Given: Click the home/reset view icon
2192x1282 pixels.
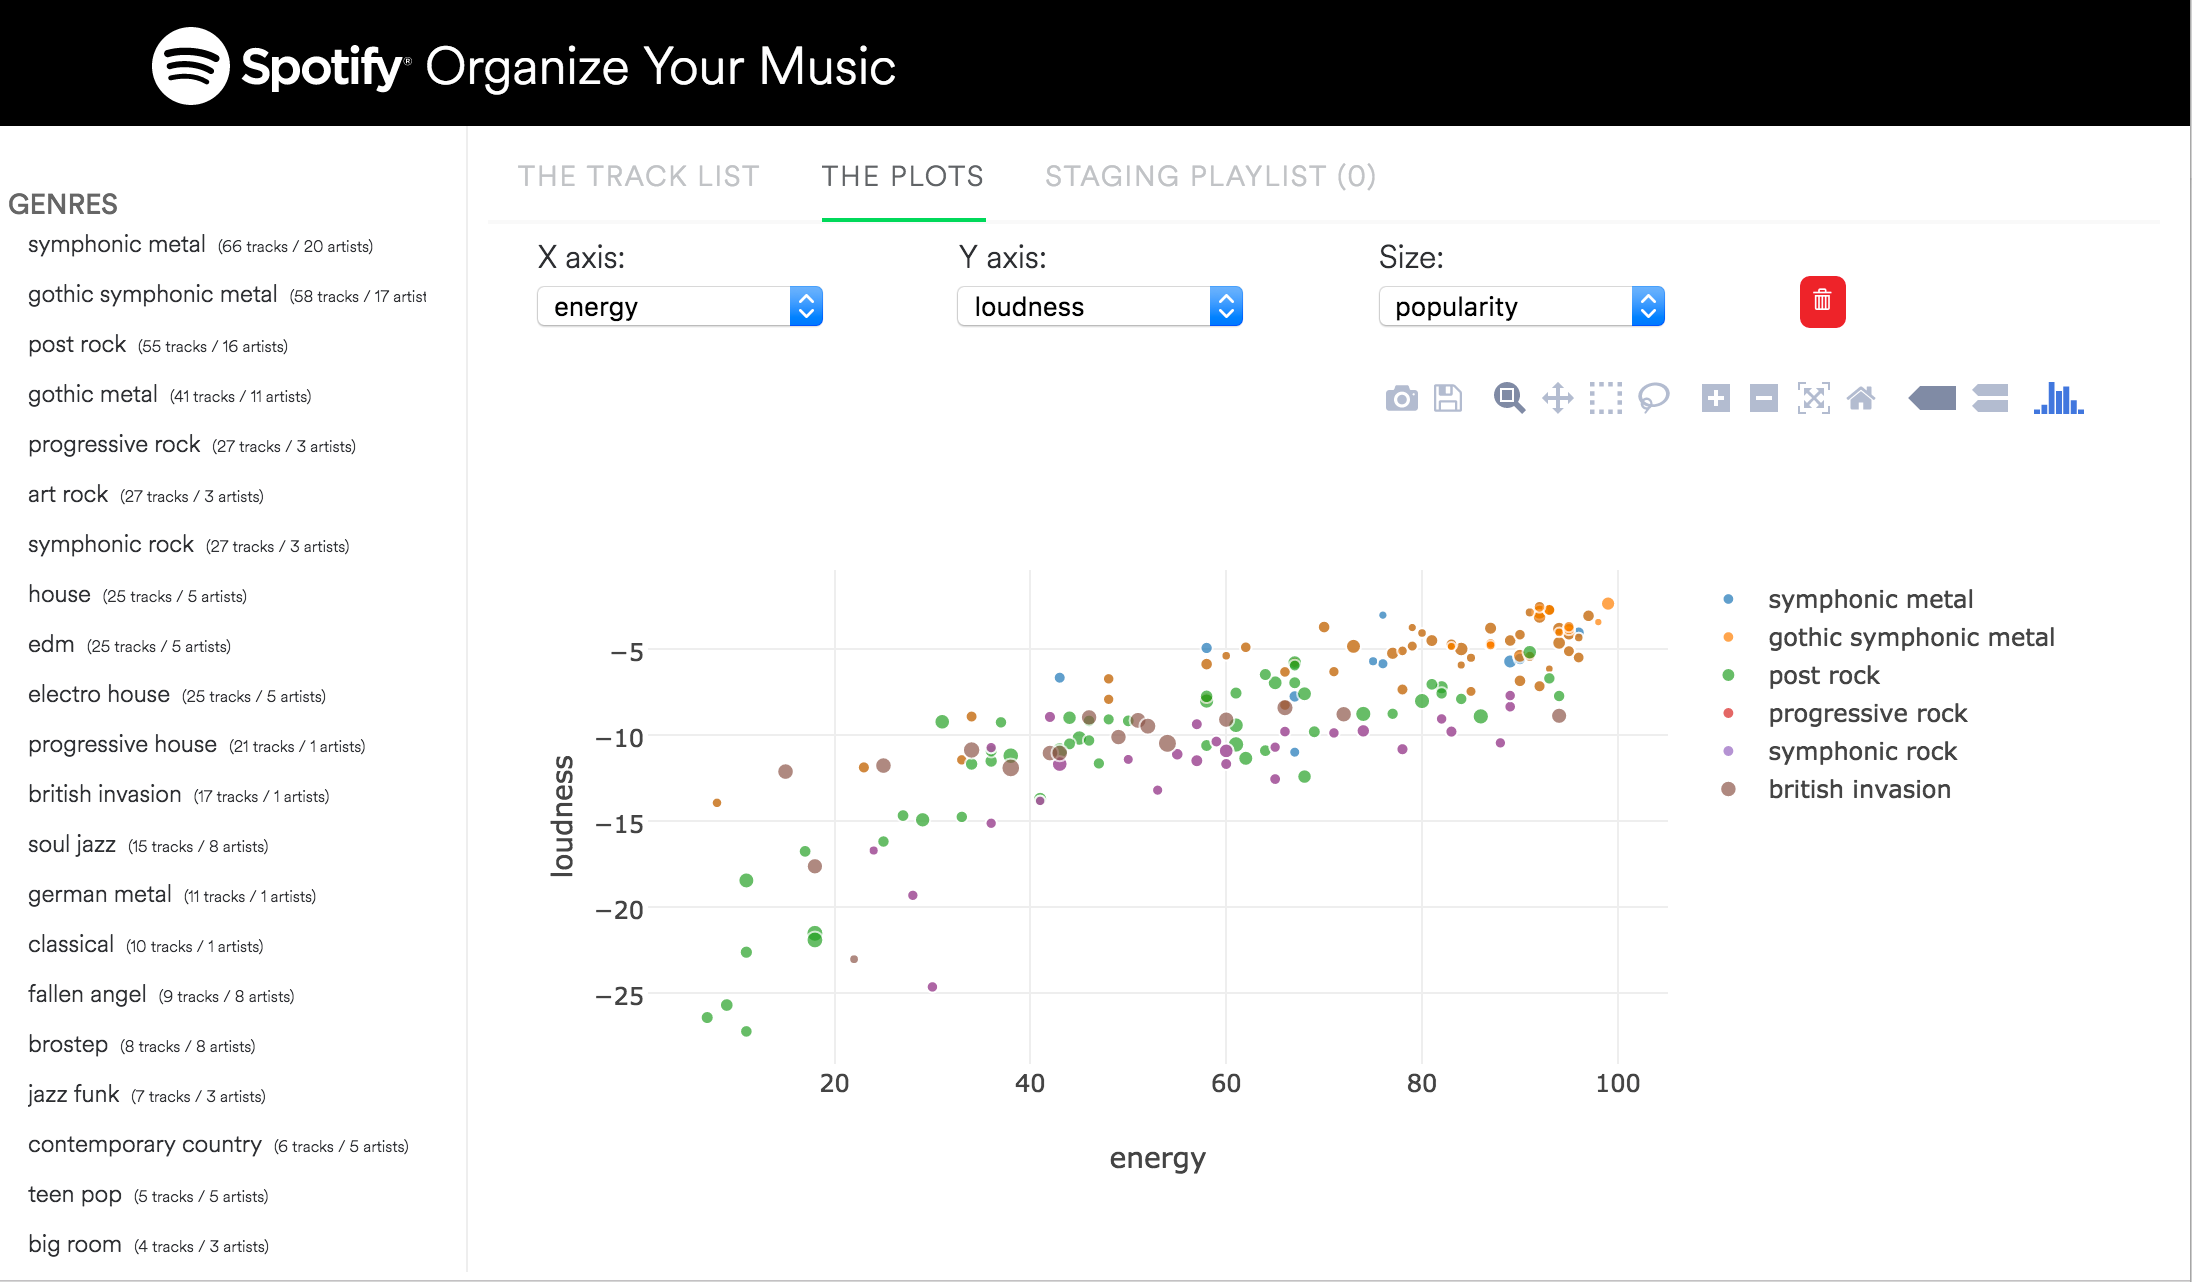Looking at the screenshot, I should (1864, 400).
